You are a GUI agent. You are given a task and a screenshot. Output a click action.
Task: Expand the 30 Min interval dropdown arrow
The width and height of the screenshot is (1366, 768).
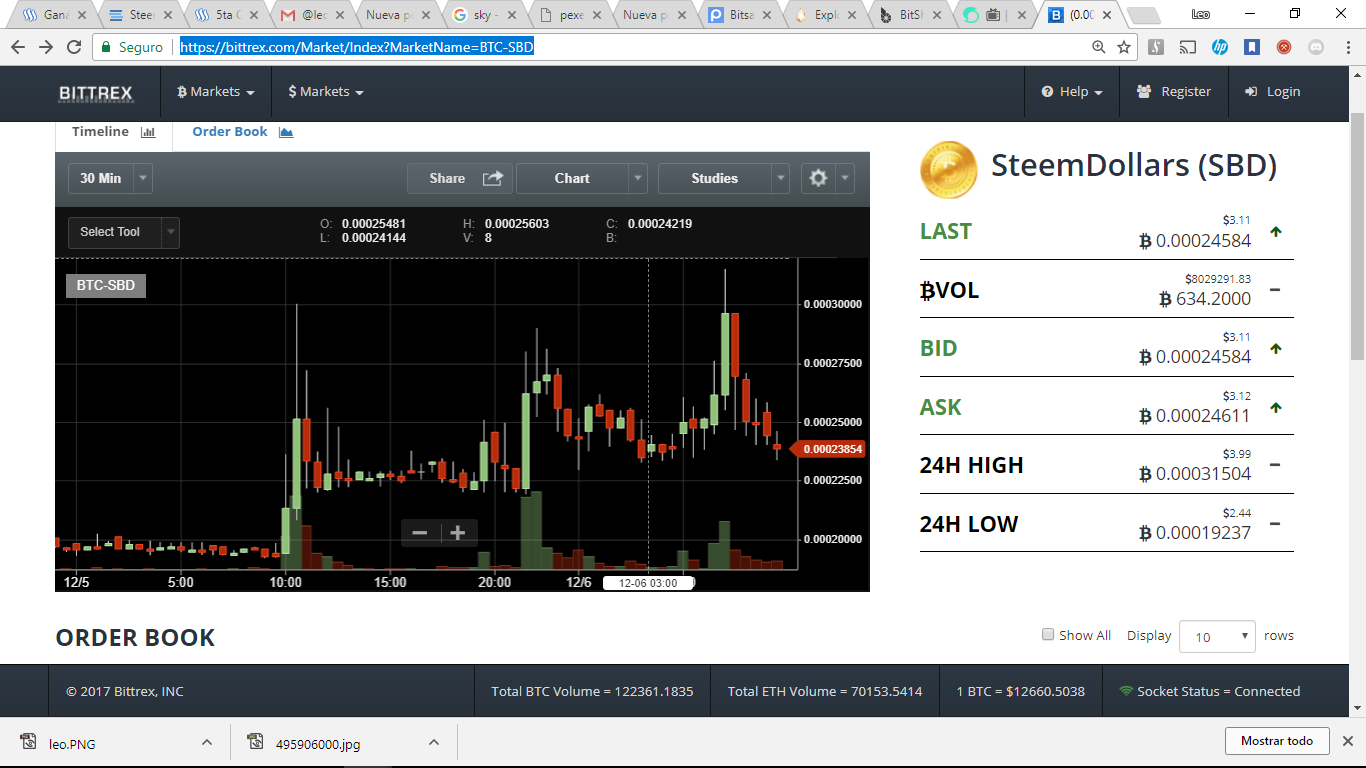click(x=143, y=178)
